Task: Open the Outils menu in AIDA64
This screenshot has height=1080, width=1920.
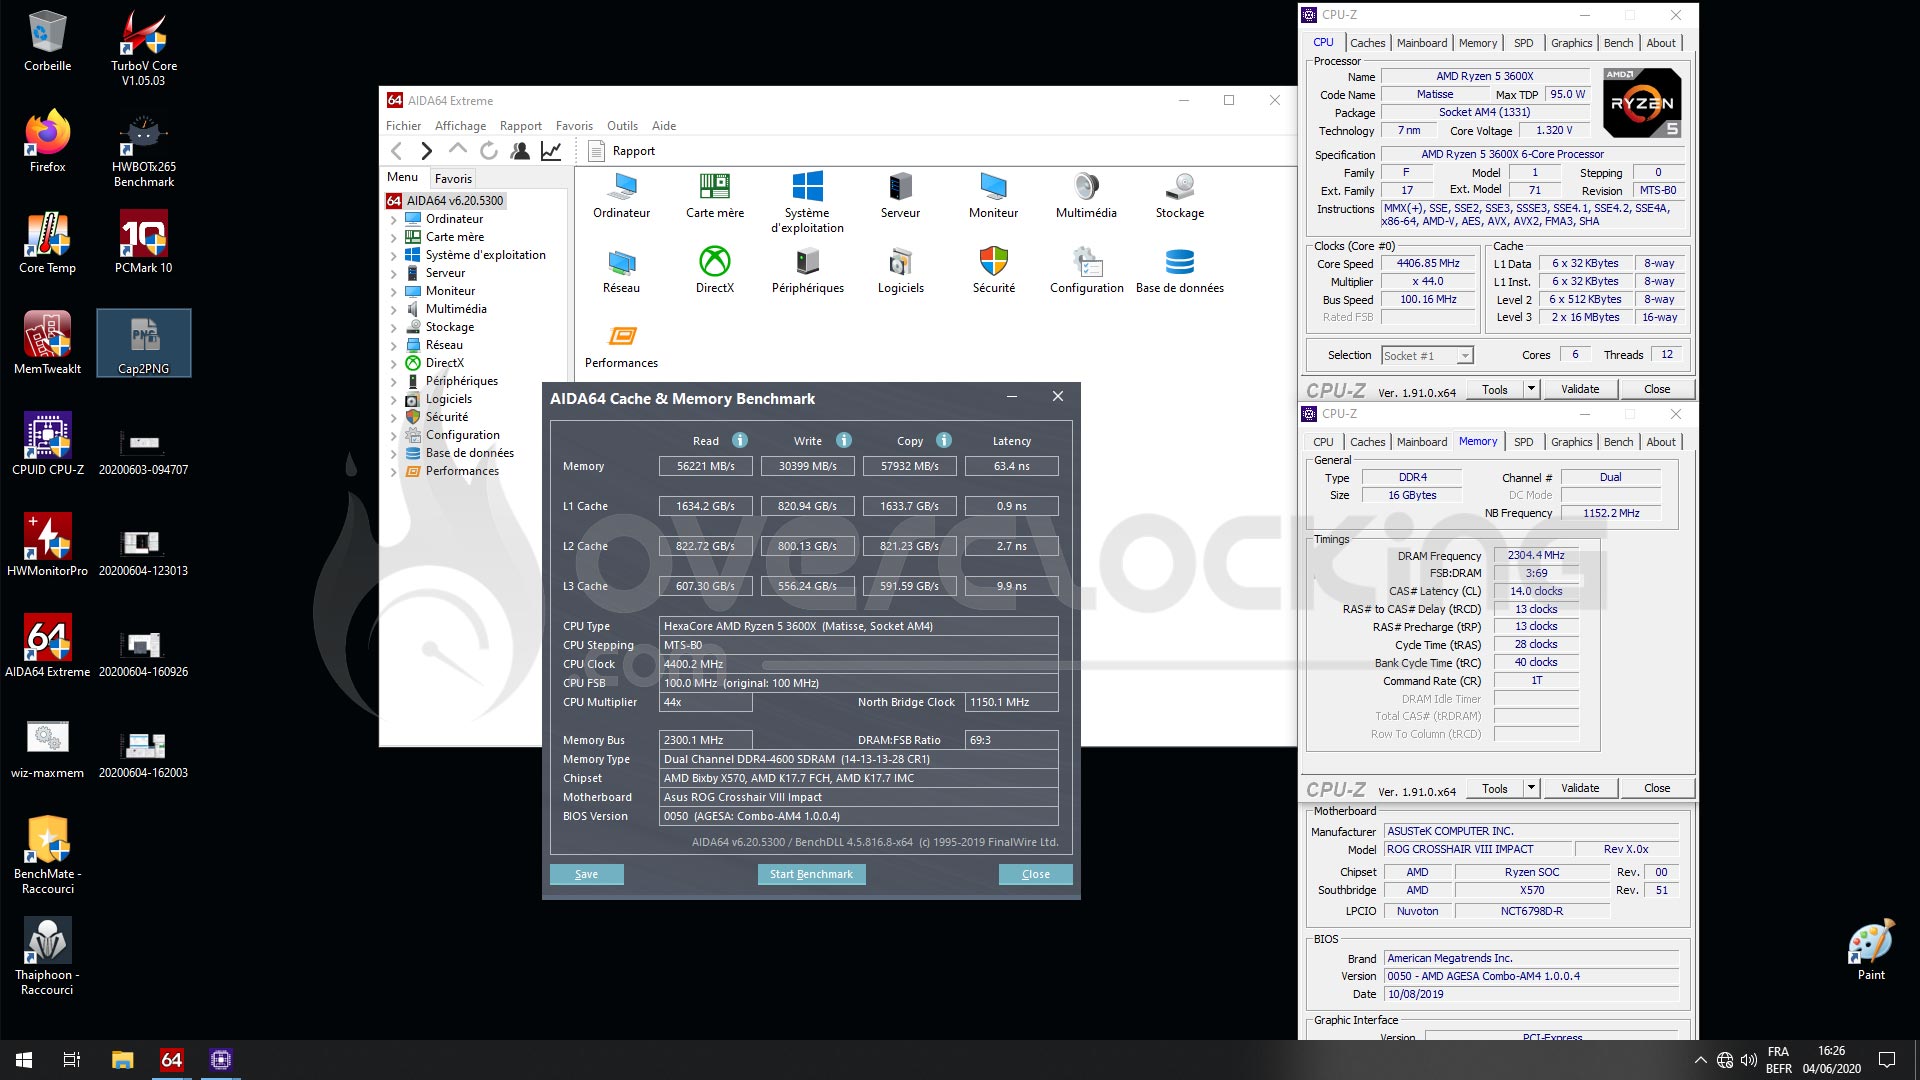Action: 622,126
